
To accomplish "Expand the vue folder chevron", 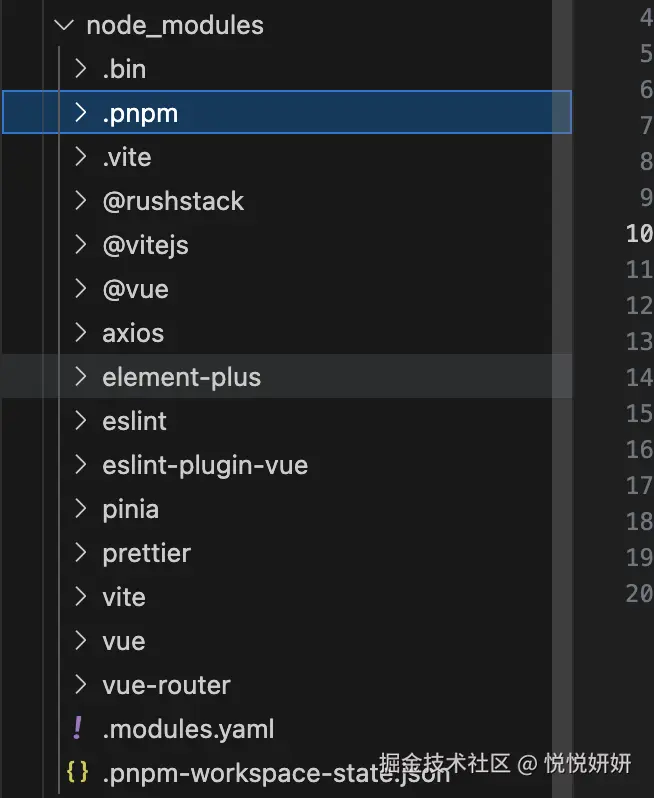I will (81, 641).
